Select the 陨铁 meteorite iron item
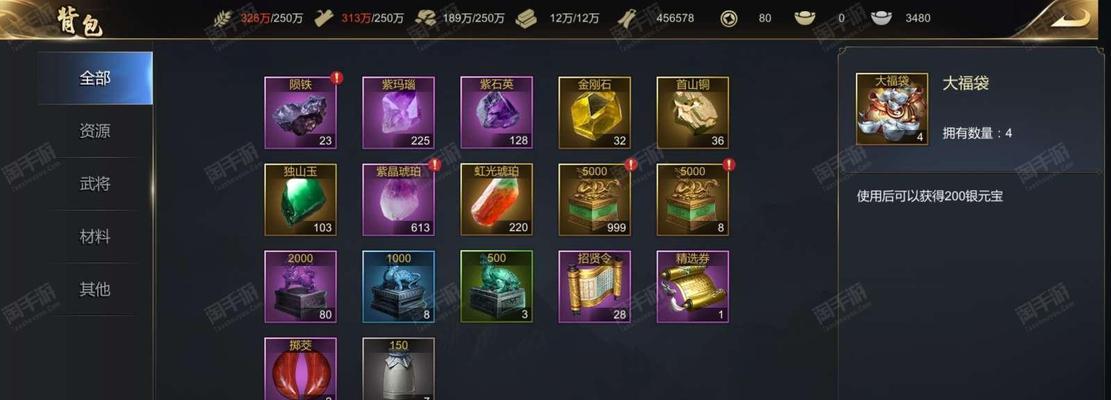The width and height of the screenshot is (1111, 400). pos(300,113)
